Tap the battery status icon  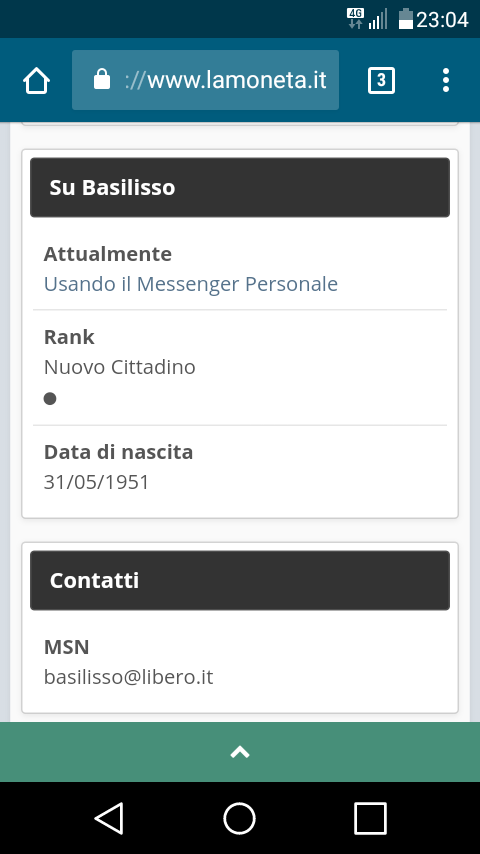(405, 19)
